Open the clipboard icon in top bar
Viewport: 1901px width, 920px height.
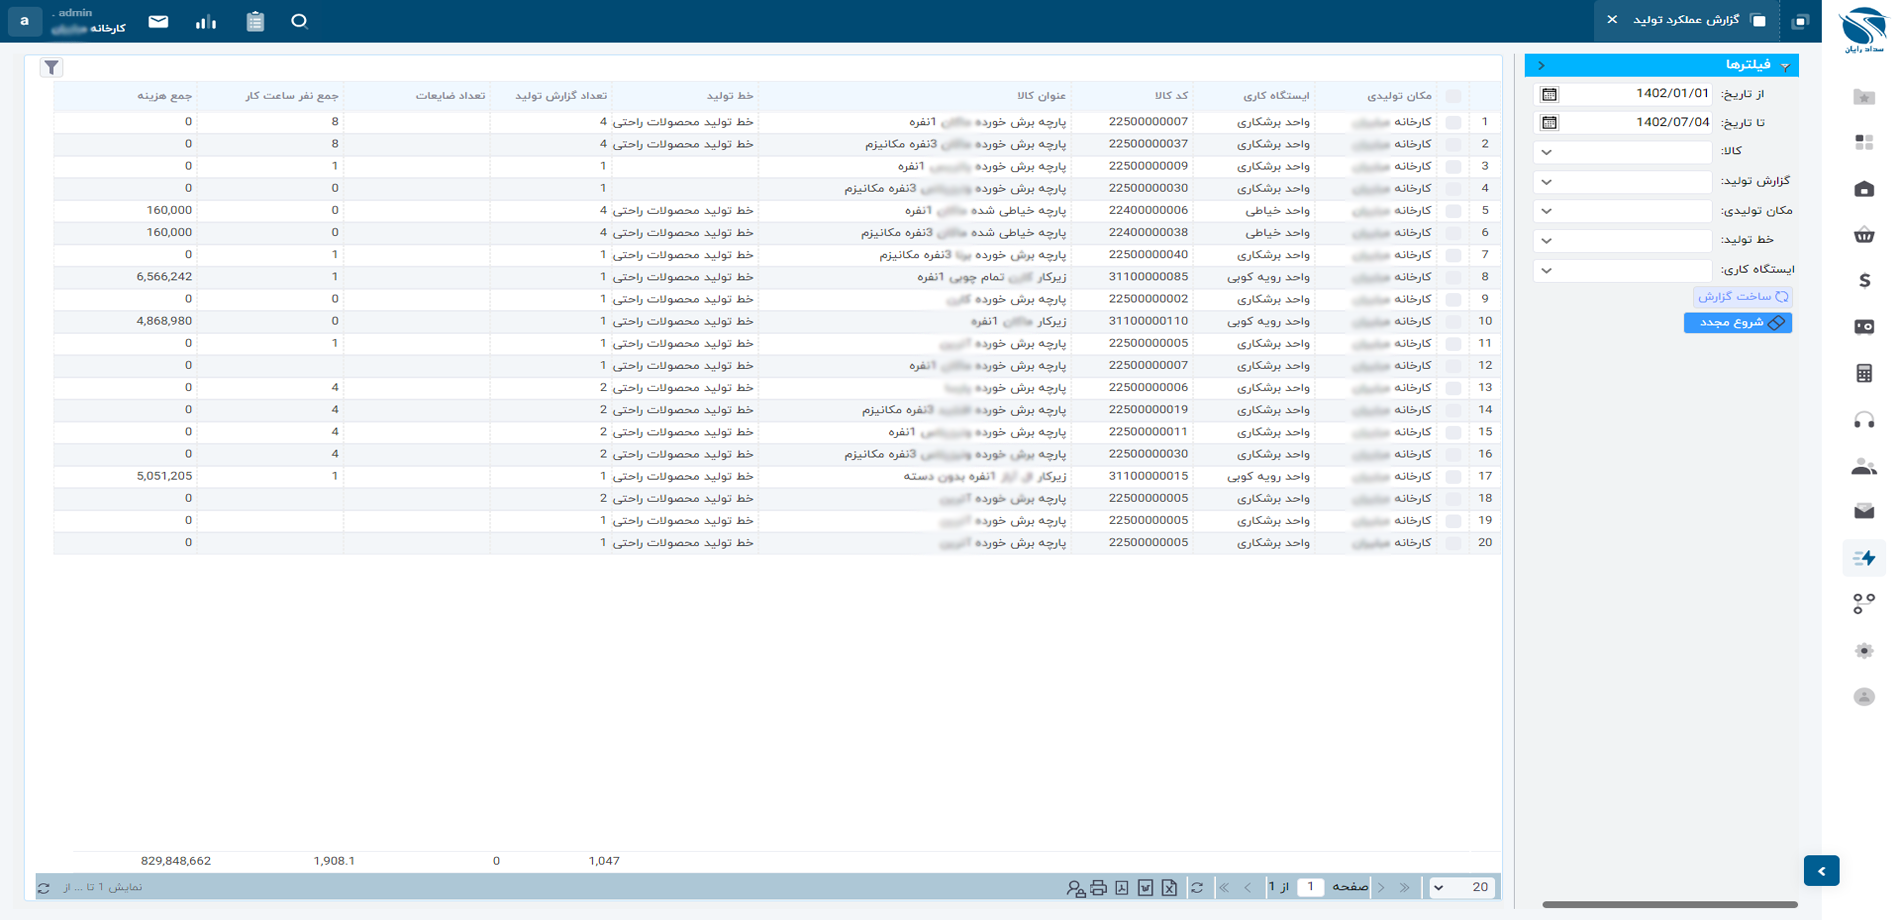255,21
